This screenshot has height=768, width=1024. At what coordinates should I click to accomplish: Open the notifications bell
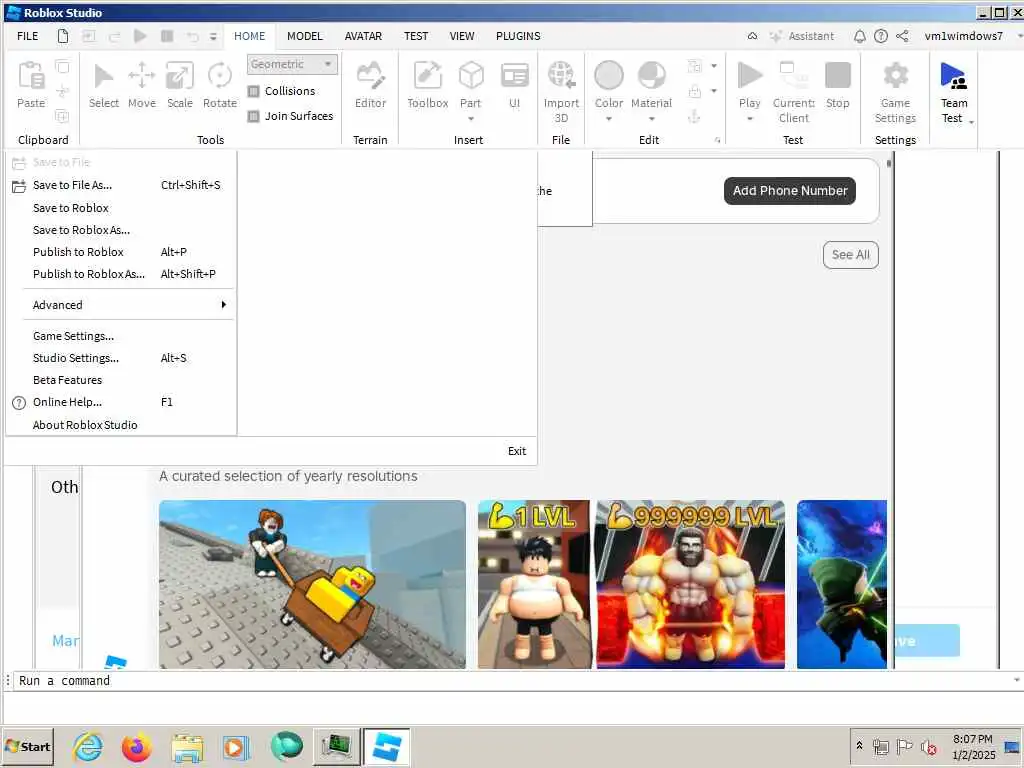859,37
